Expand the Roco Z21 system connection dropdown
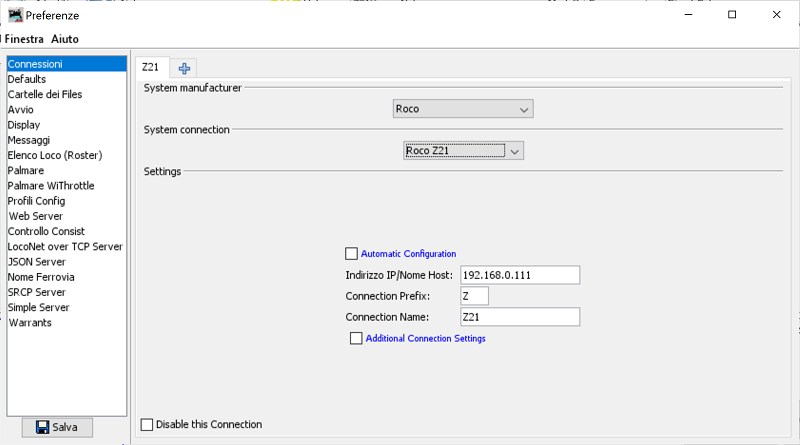800x445 pixels. tap(463, 151)
